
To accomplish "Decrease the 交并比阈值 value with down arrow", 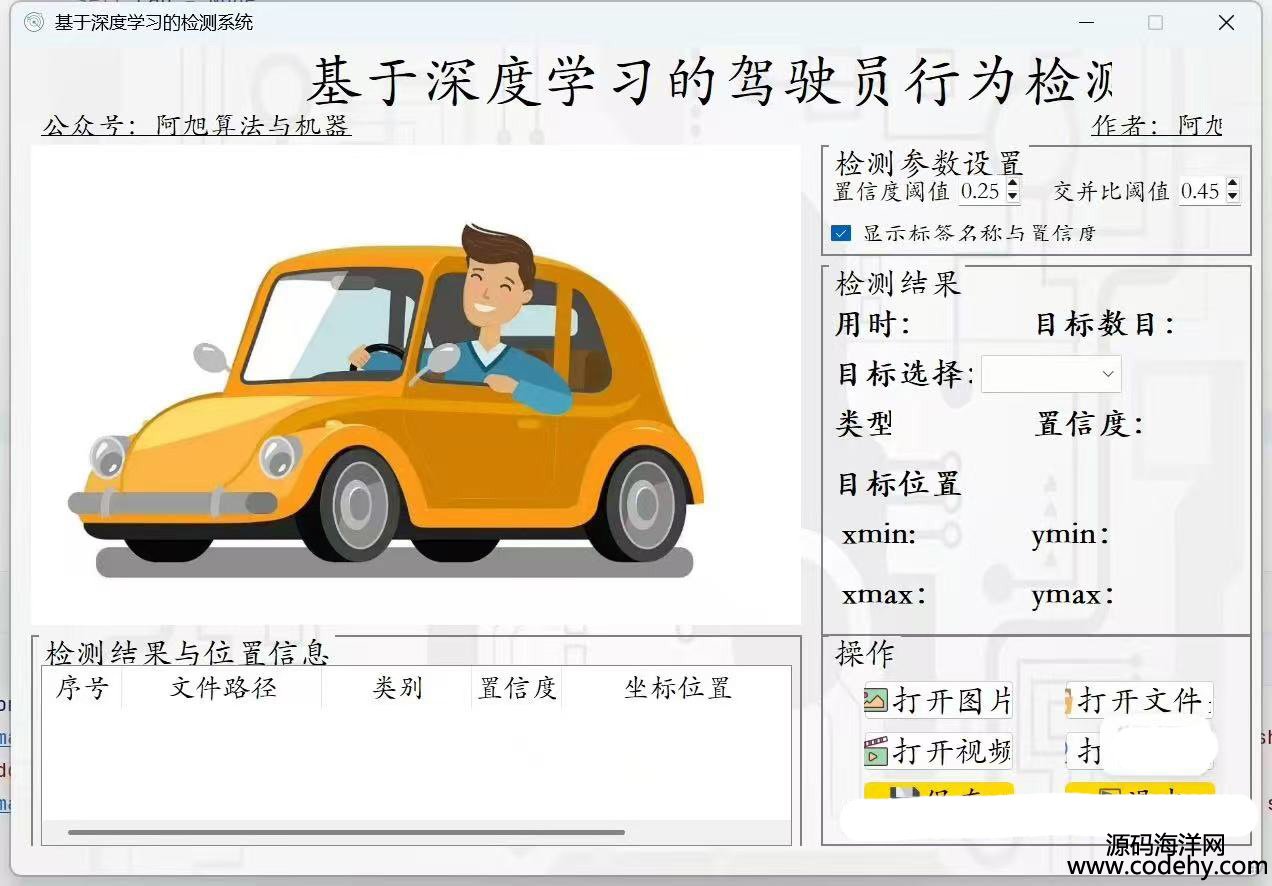I will 1232,196.
